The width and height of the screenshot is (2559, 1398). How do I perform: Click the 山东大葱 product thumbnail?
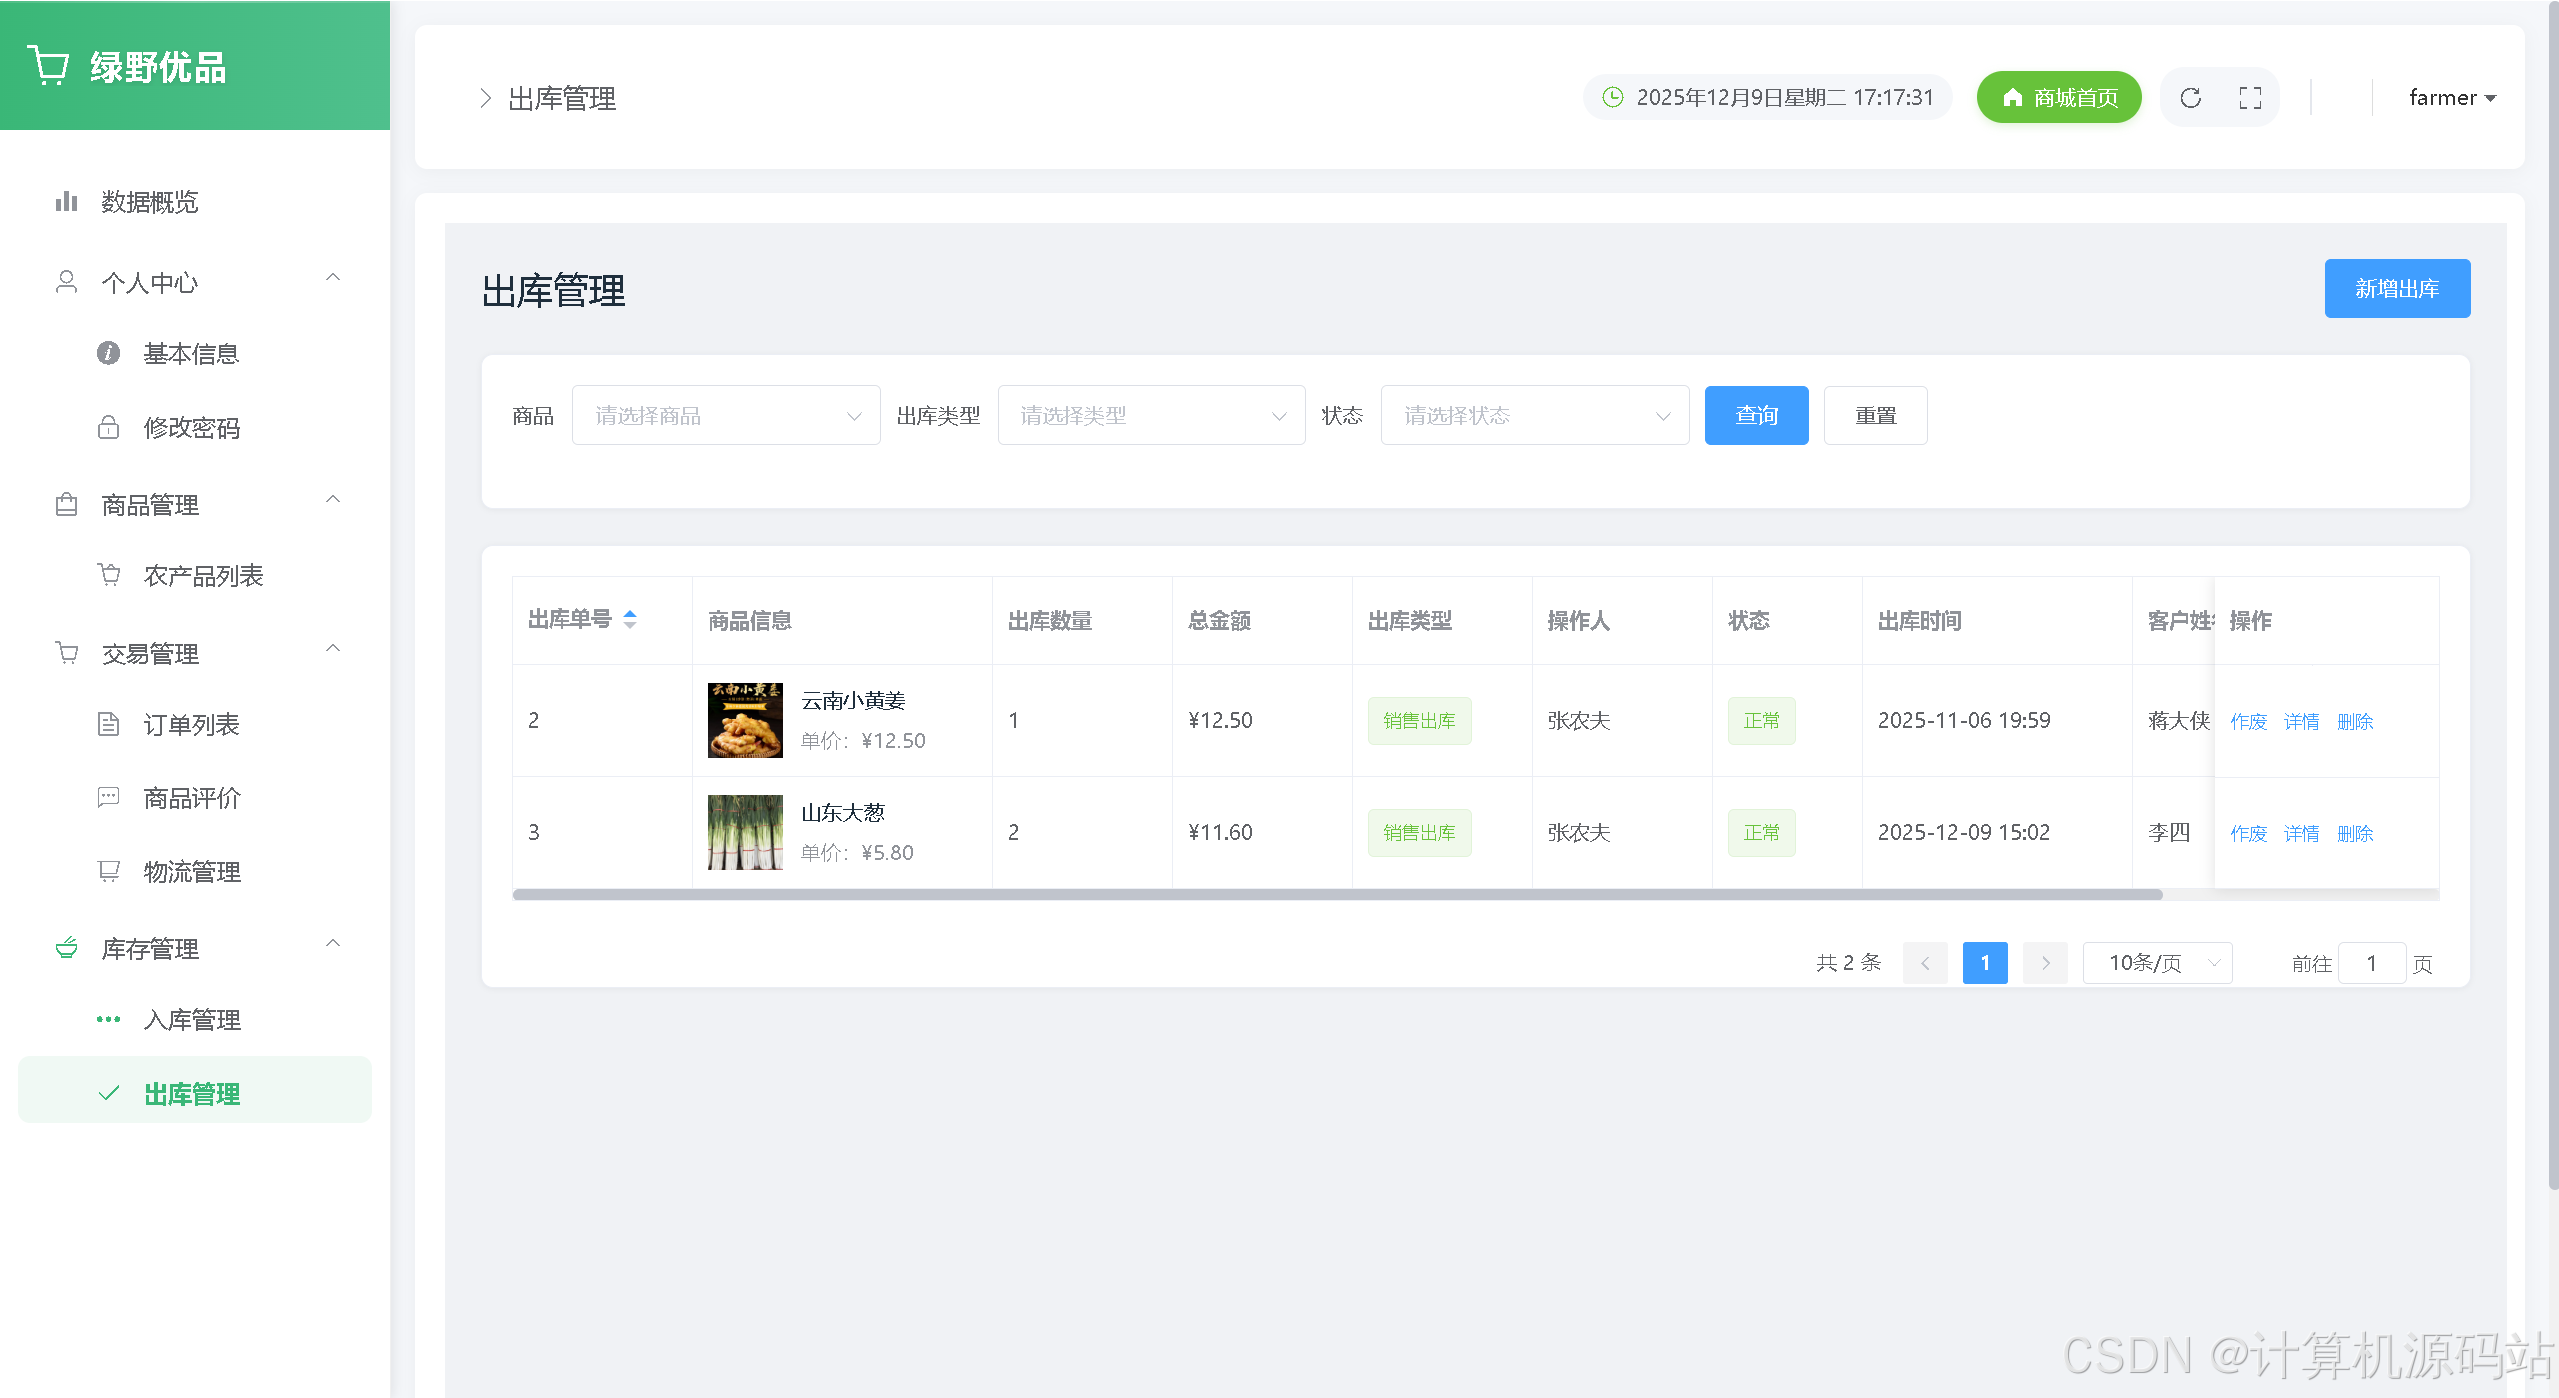(745, 832)
